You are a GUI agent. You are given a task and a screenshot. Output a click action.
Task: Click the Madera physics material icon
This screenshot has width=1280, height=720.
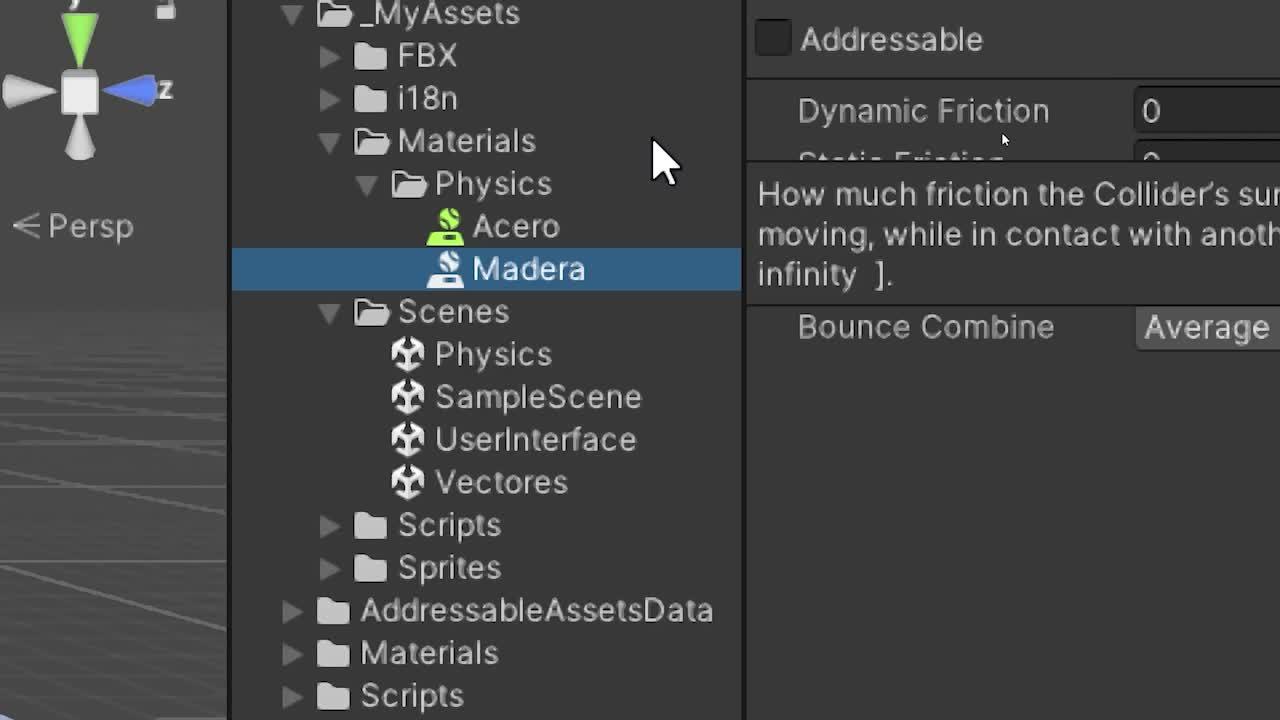[446, 269]
